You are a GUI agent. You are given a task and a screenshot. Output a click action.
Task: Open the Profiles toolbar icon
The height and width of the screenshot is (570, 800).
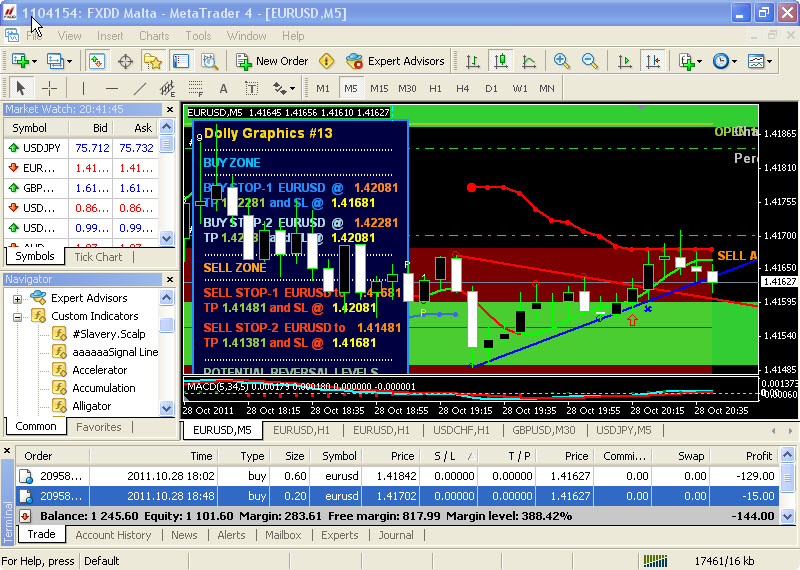point(58,61)
